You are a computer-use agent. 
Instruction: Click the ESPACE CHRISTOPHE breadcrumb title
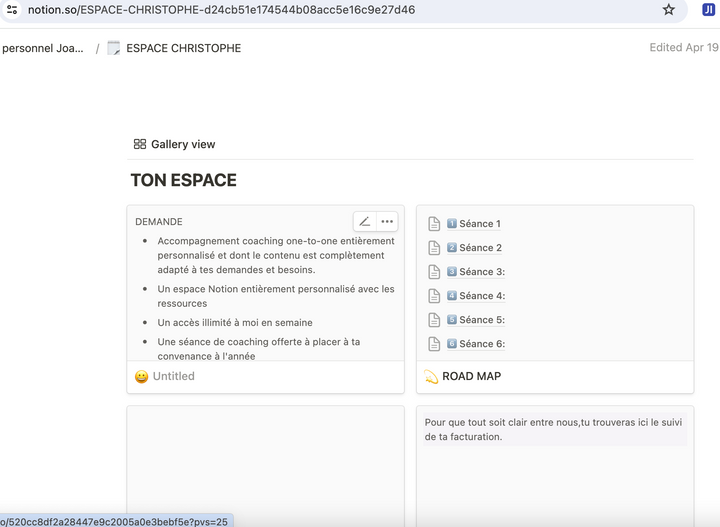(183, 48)
